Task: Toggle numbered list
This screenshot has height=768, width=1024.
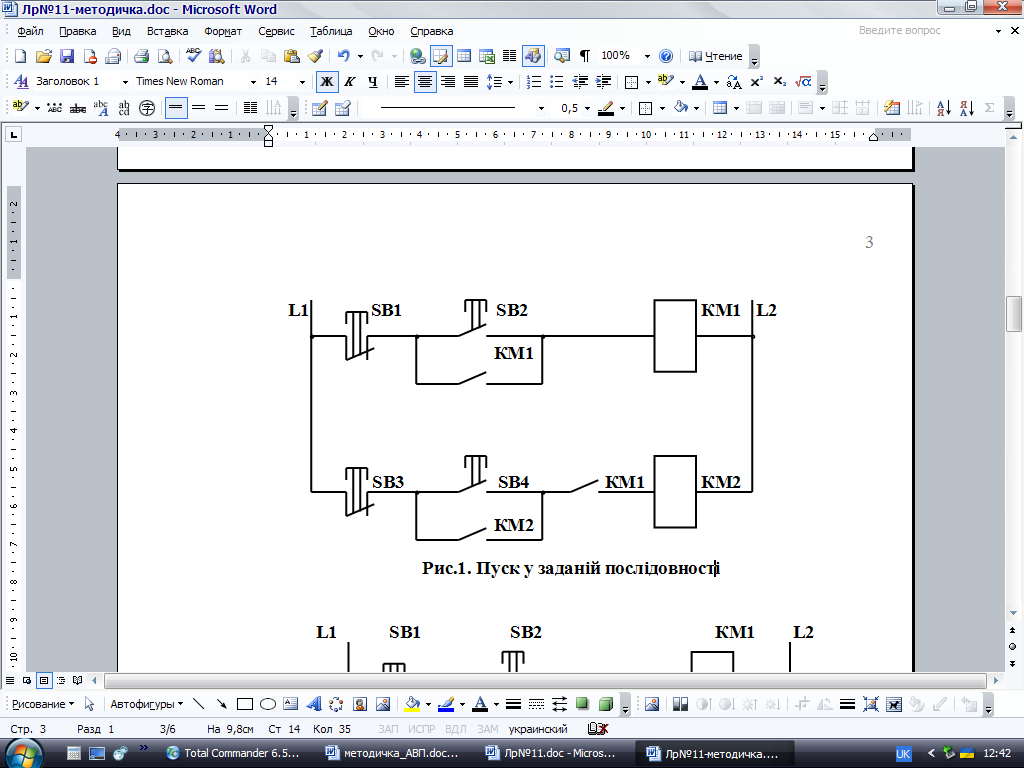Action: click(534, 82)
